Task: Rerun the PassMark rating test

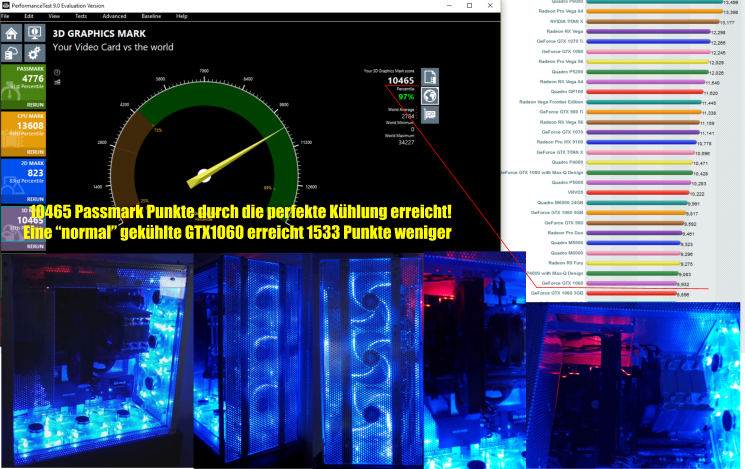Action: [35, 105]
